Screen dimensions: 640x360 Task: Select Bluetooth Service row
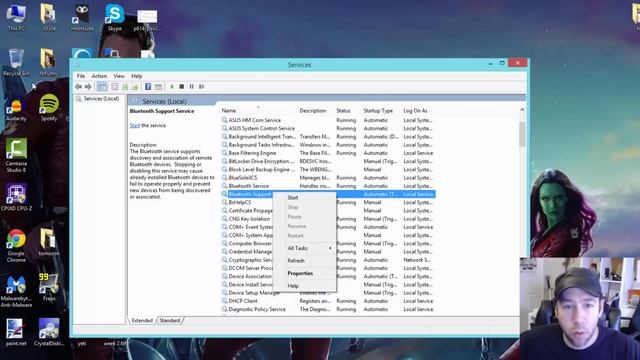[x=328, y=186]
